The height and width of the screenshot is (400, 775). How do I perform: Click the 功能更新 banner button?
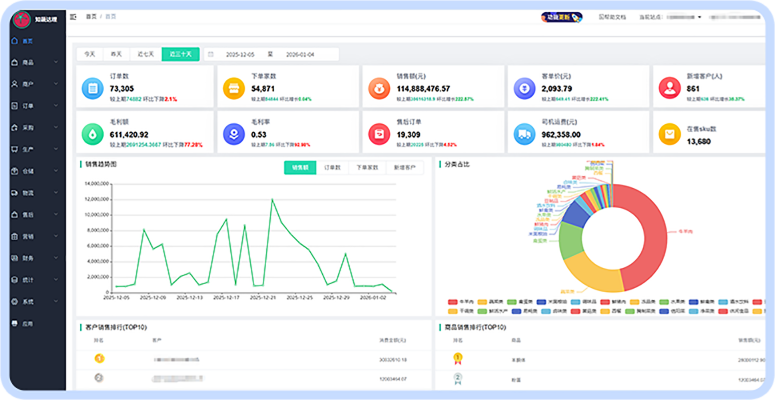(564, 17)
